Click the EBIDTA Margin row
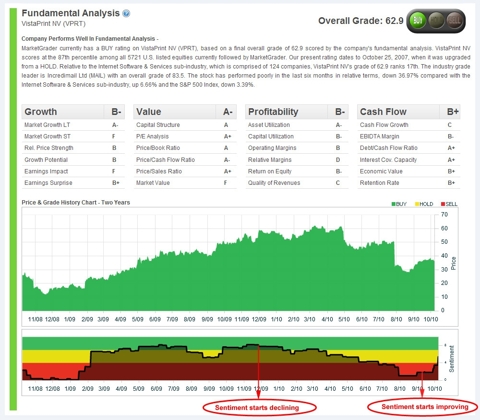This screenshot has width=480, height=420. [409, 136]
